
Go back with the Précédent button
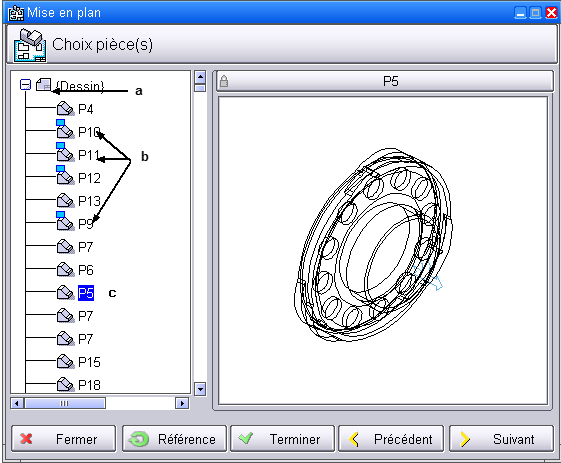[391, 439]
